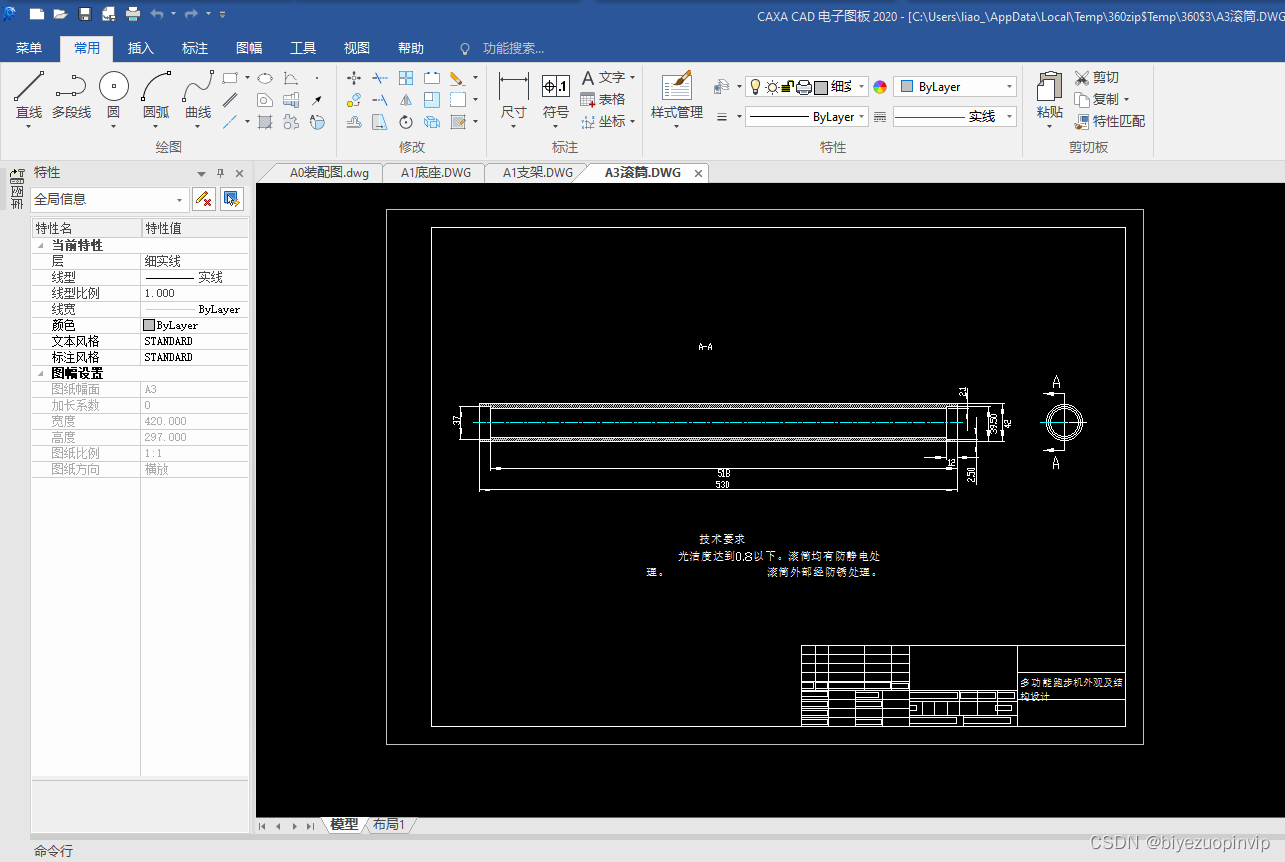
Task: Expand the 文字 text dropdown
Action: click(632, 78)
